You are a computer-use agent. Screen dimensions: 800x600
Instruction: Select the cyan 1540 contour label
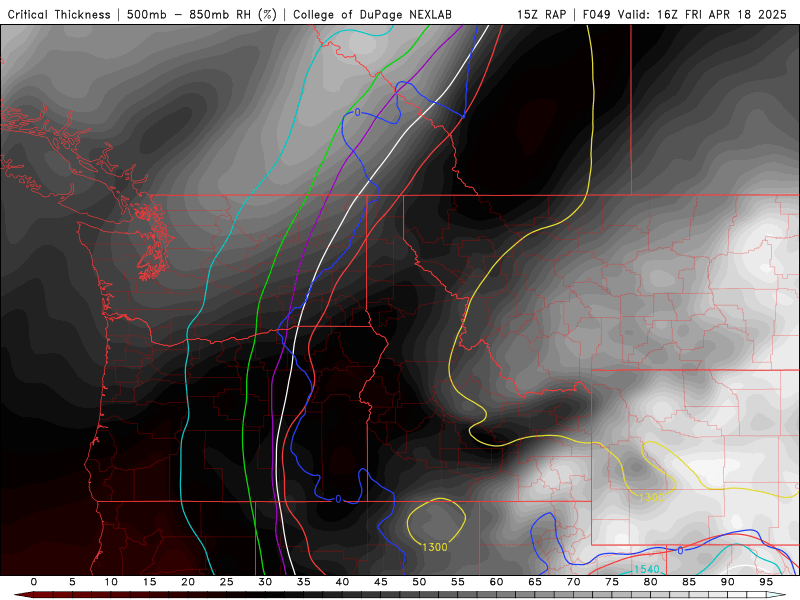click(646, 569)
